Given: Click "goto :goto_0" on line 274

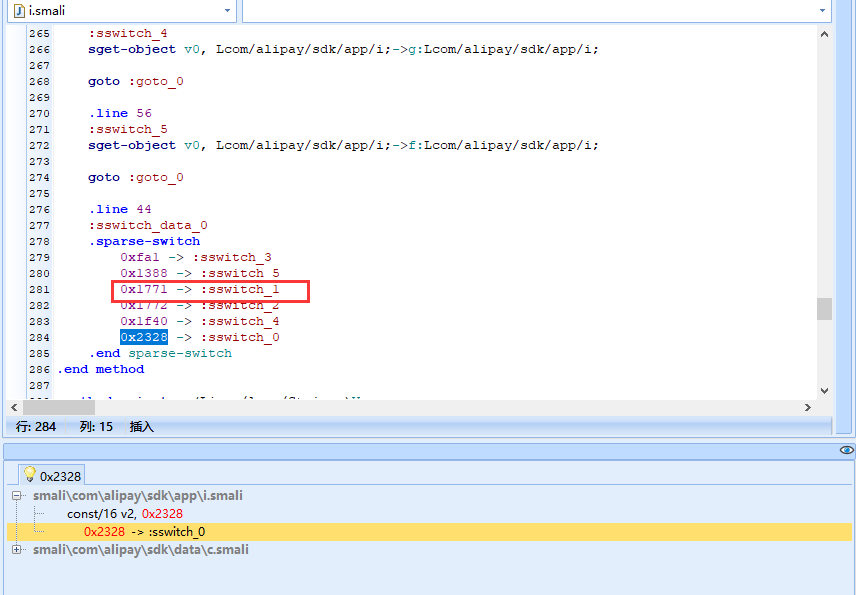Looking at the screenshot, I should (136, 177).
